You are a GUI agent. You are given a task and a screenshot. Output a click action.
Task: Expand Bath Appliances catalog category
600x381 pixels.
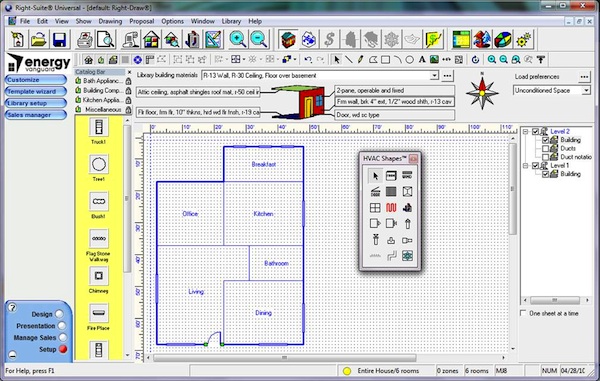coord(103,81)
